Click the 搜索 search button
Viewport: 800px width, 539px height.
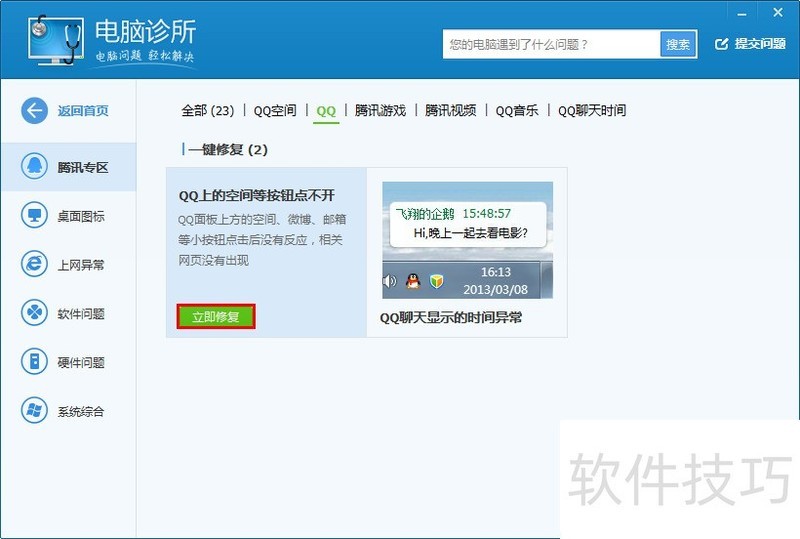coord(678,45)
